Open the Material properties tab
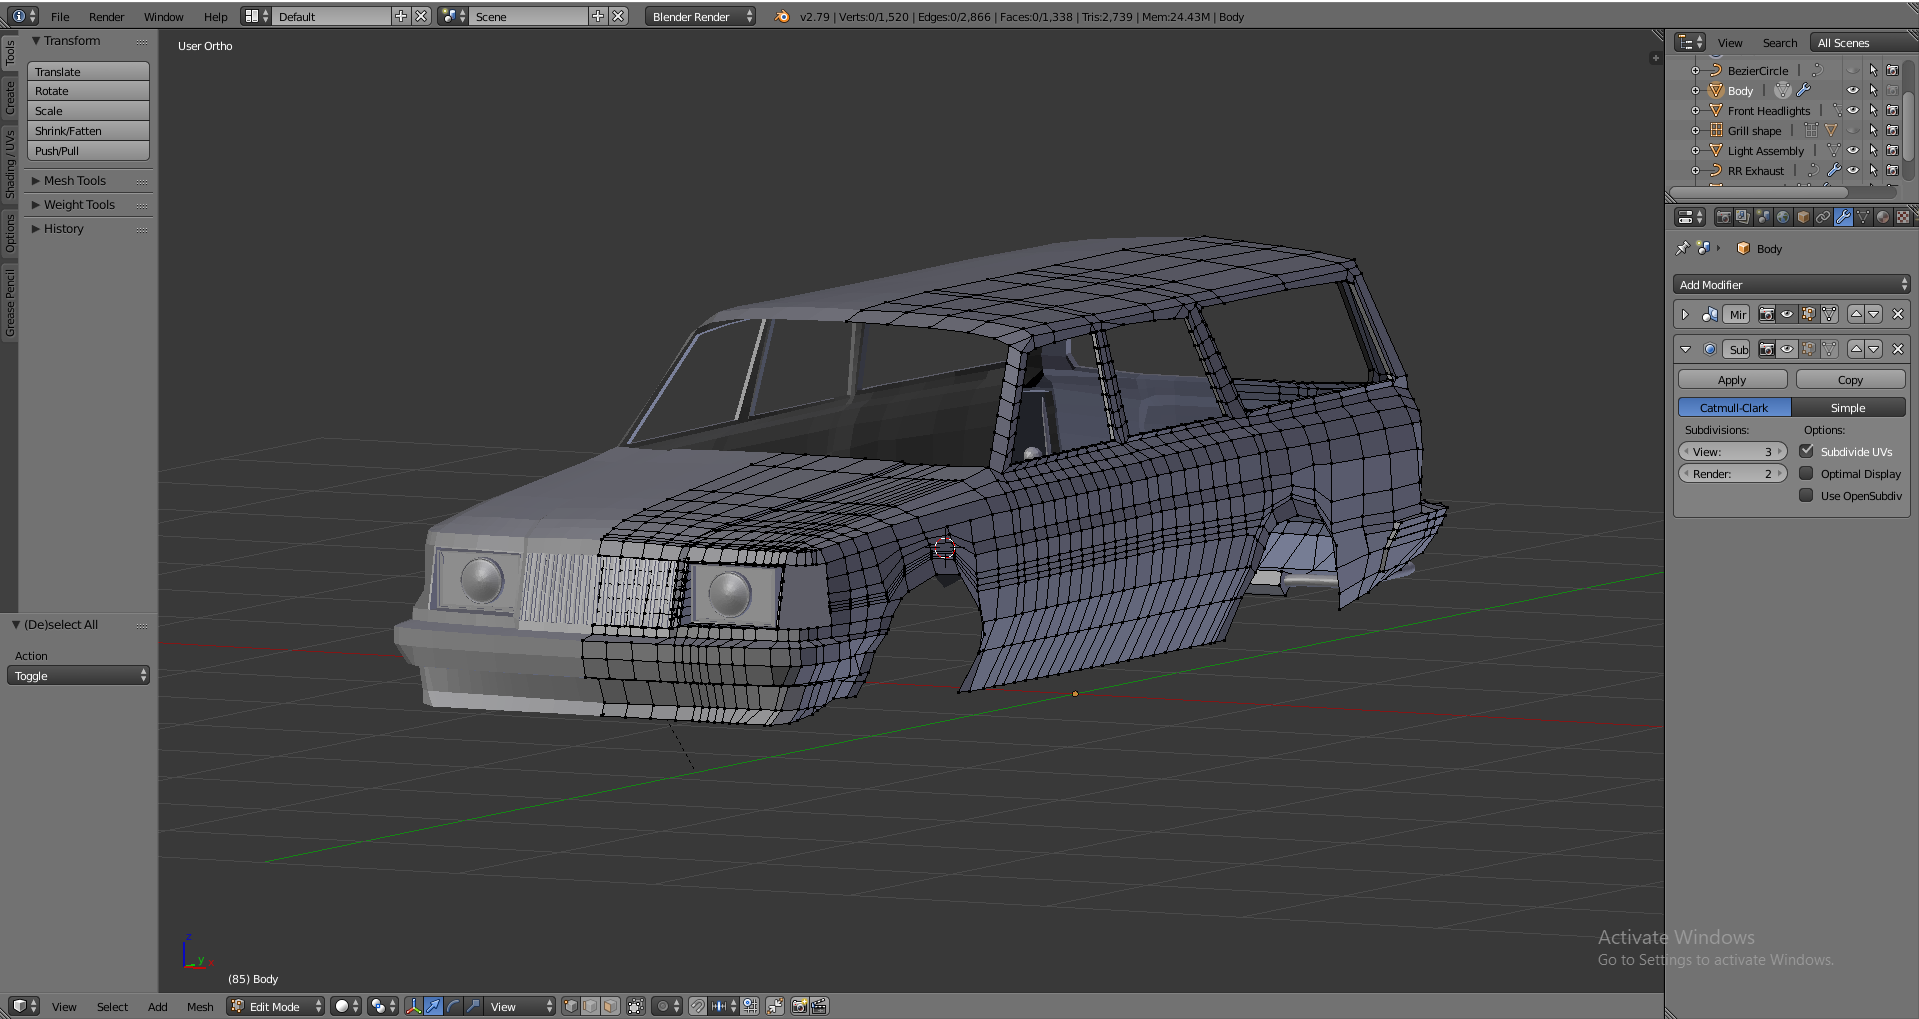Image resolution: width=1919 pixels, height=1019 pixels. coord(1883,217)
